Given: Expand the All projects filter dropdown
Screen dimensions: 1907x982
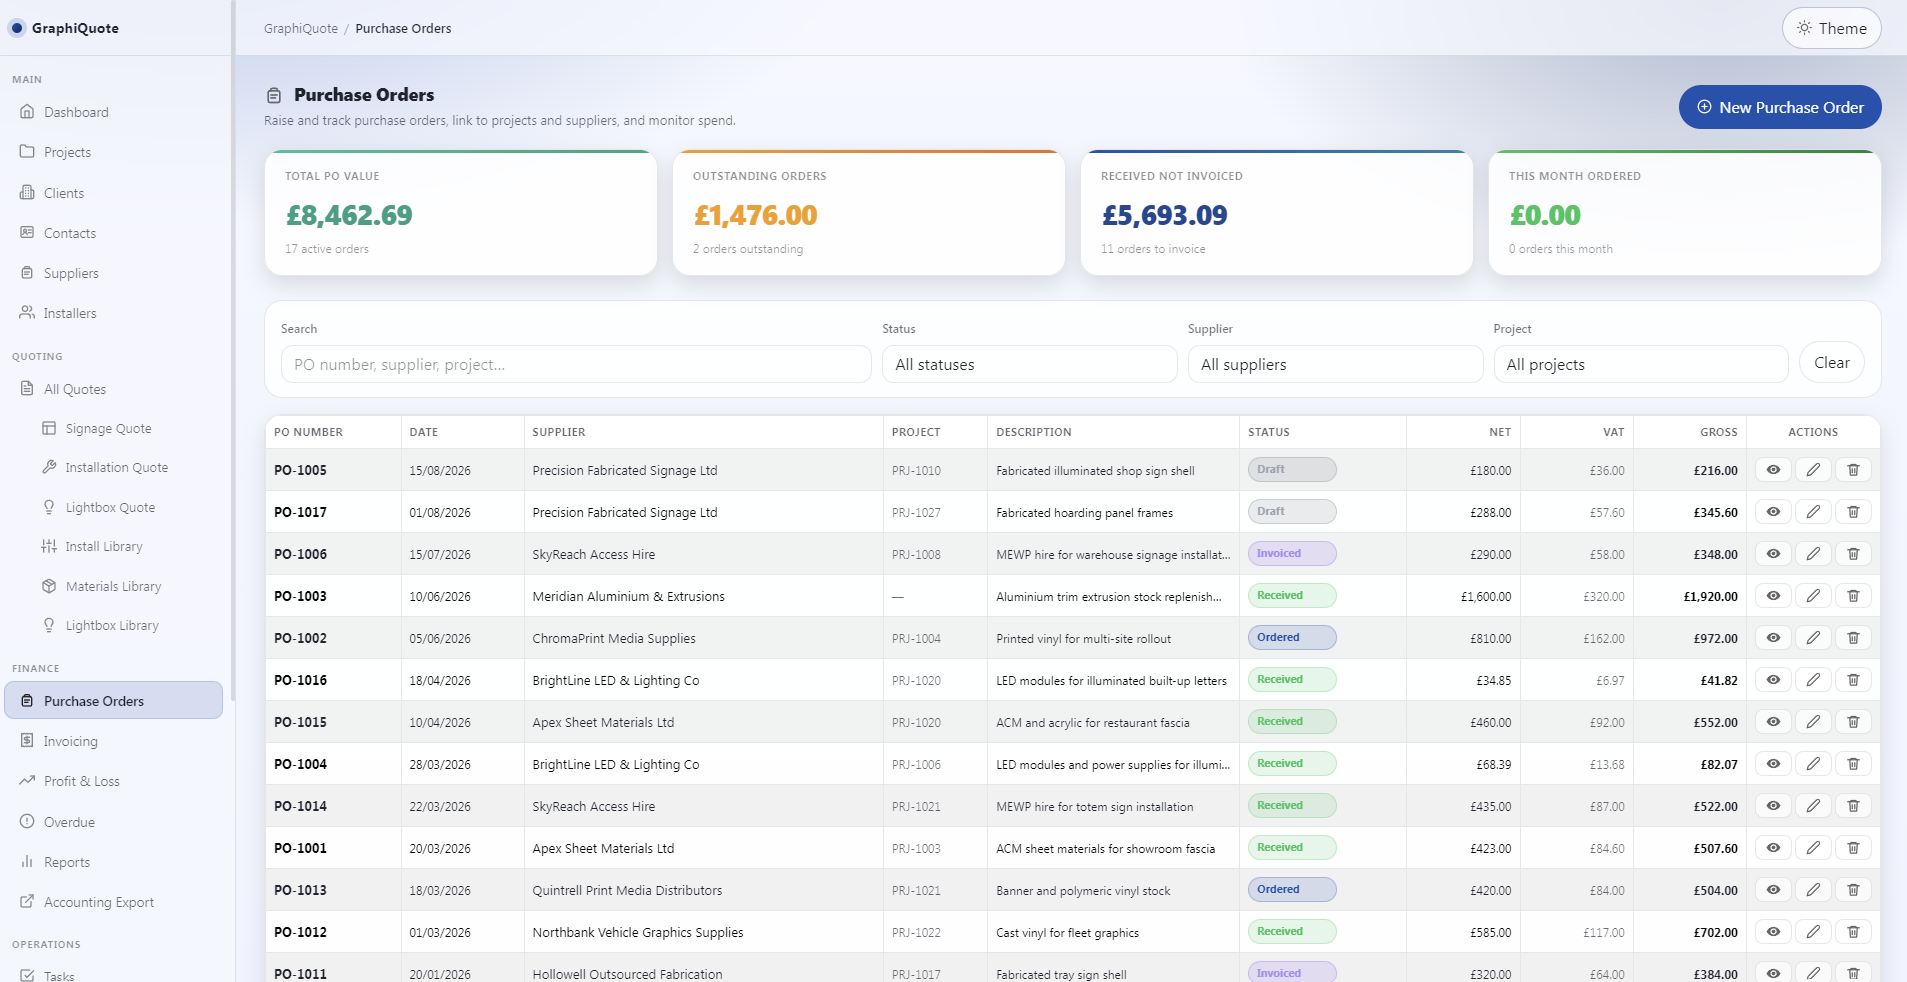Looking at the screenshot, I should click(x=1640, y=364).
